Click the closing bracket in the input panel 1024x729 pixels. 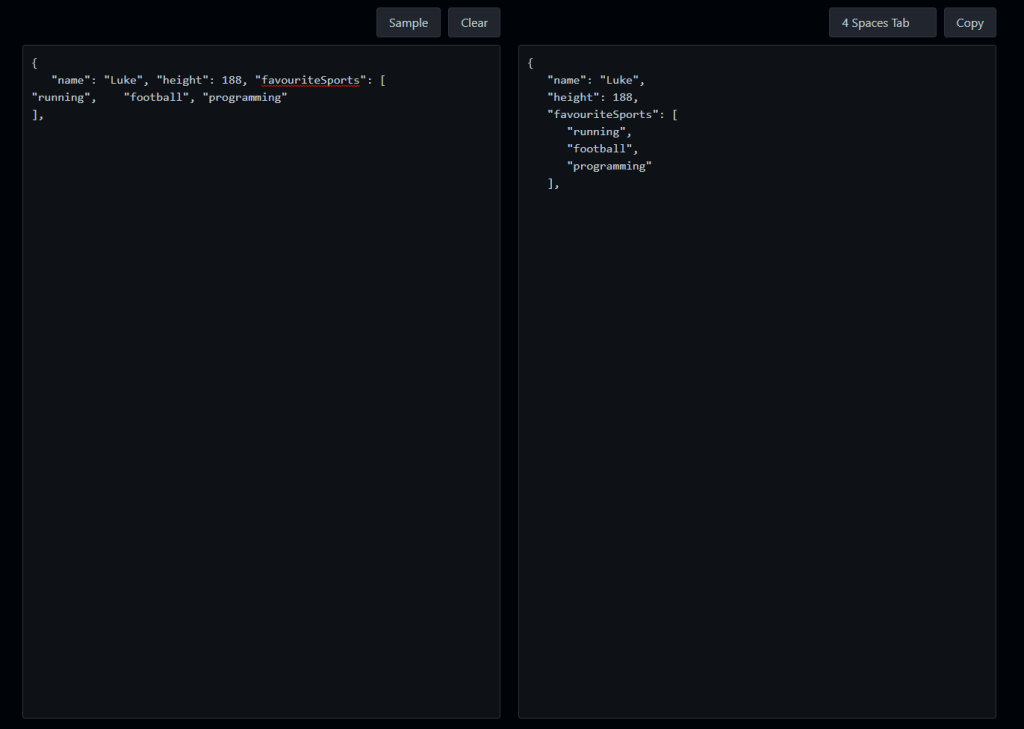pos(36,114)
